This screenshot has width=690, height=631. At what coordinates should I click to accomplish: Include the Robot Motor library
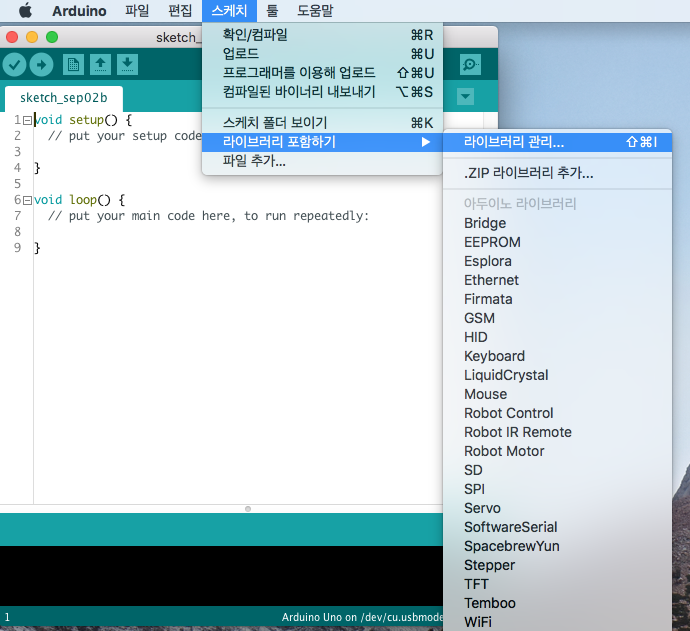point(557,451)
